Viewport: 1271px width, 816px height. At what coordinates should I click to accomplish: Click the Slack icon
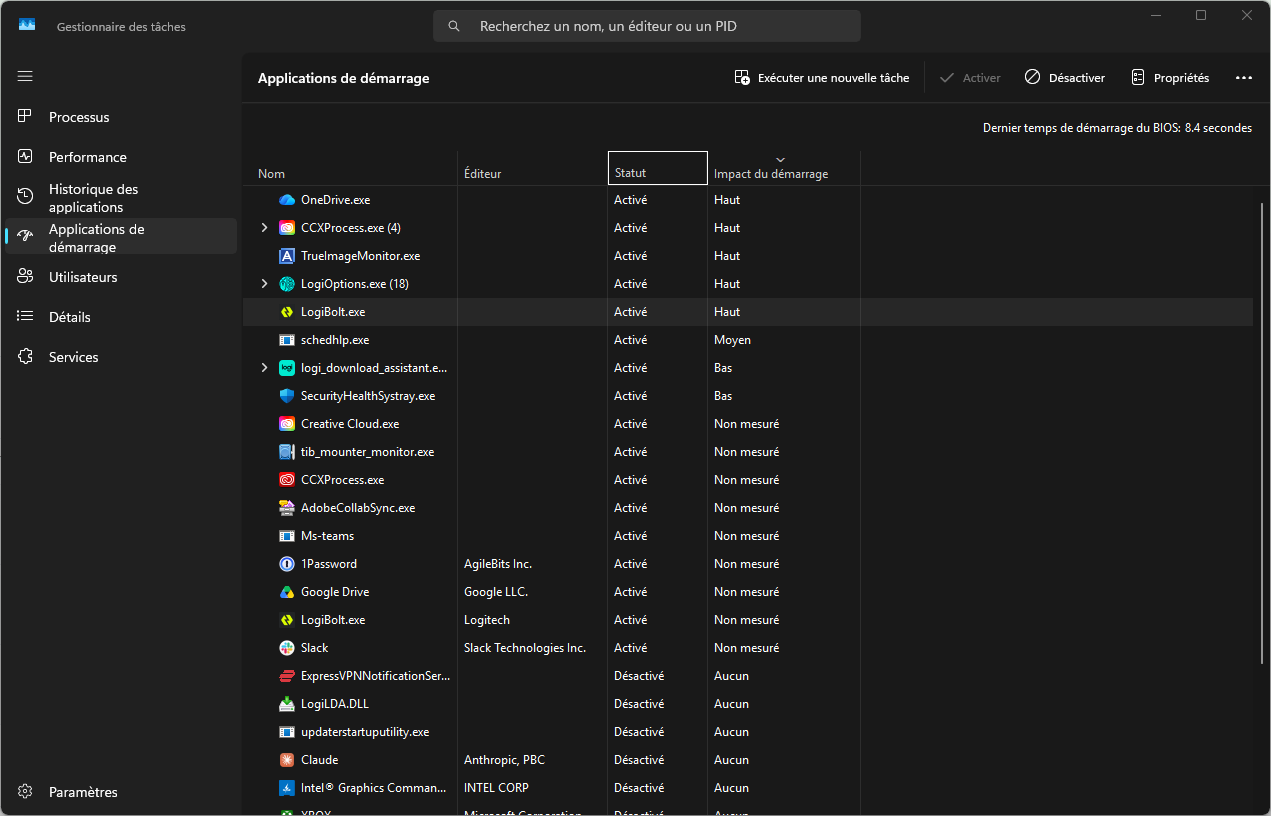pos(287,648)
